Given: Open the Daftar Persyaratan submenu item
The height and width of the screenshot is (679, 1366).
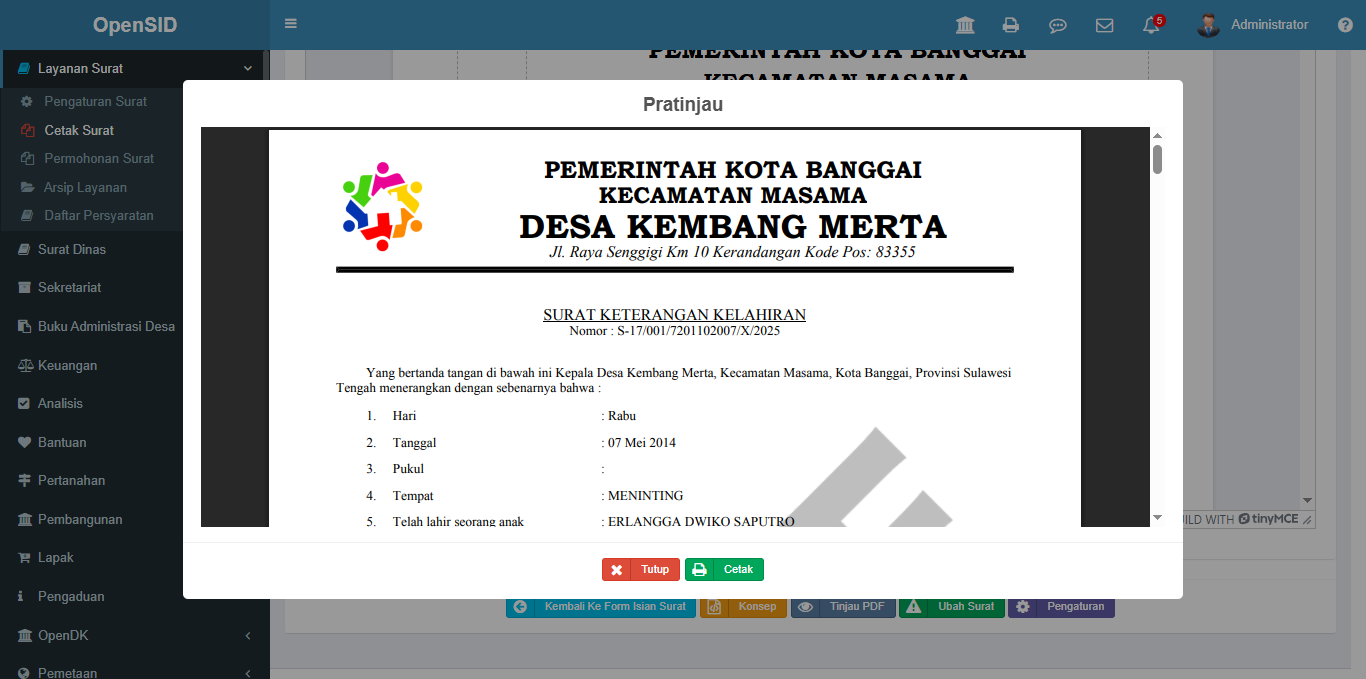Looking at the screenshot, I should tap(98, 215).
